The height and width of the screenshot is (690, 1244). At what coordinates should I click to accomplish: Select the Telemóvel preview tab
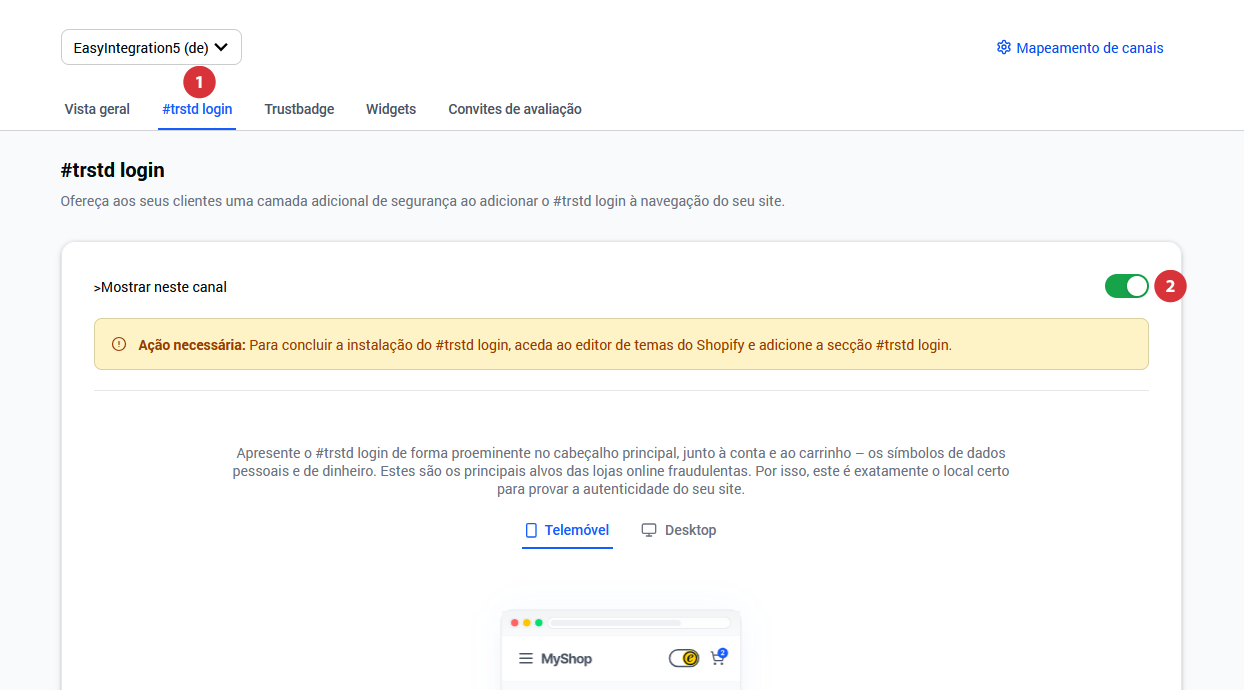(567, 530)
